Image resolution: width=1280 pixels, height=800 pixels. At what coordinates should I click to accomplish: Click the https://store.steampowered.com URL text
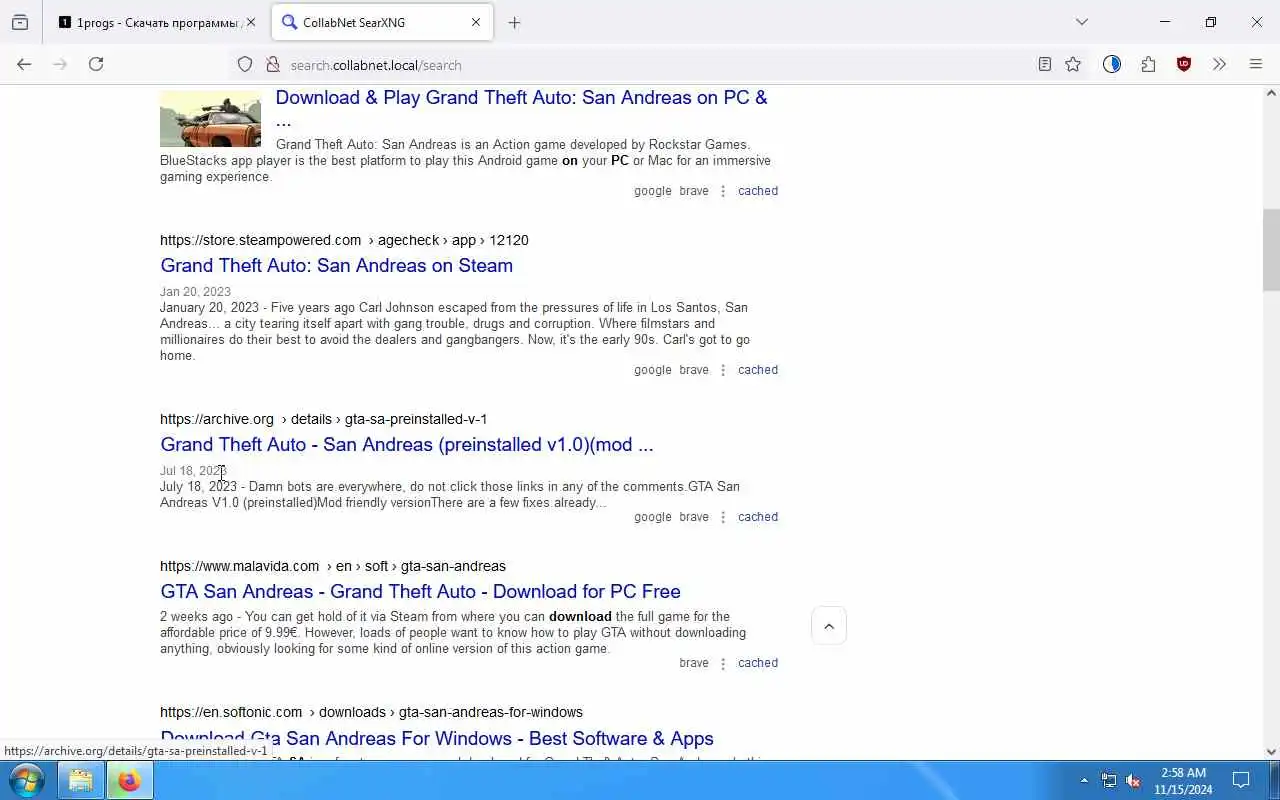pos(260,240)
